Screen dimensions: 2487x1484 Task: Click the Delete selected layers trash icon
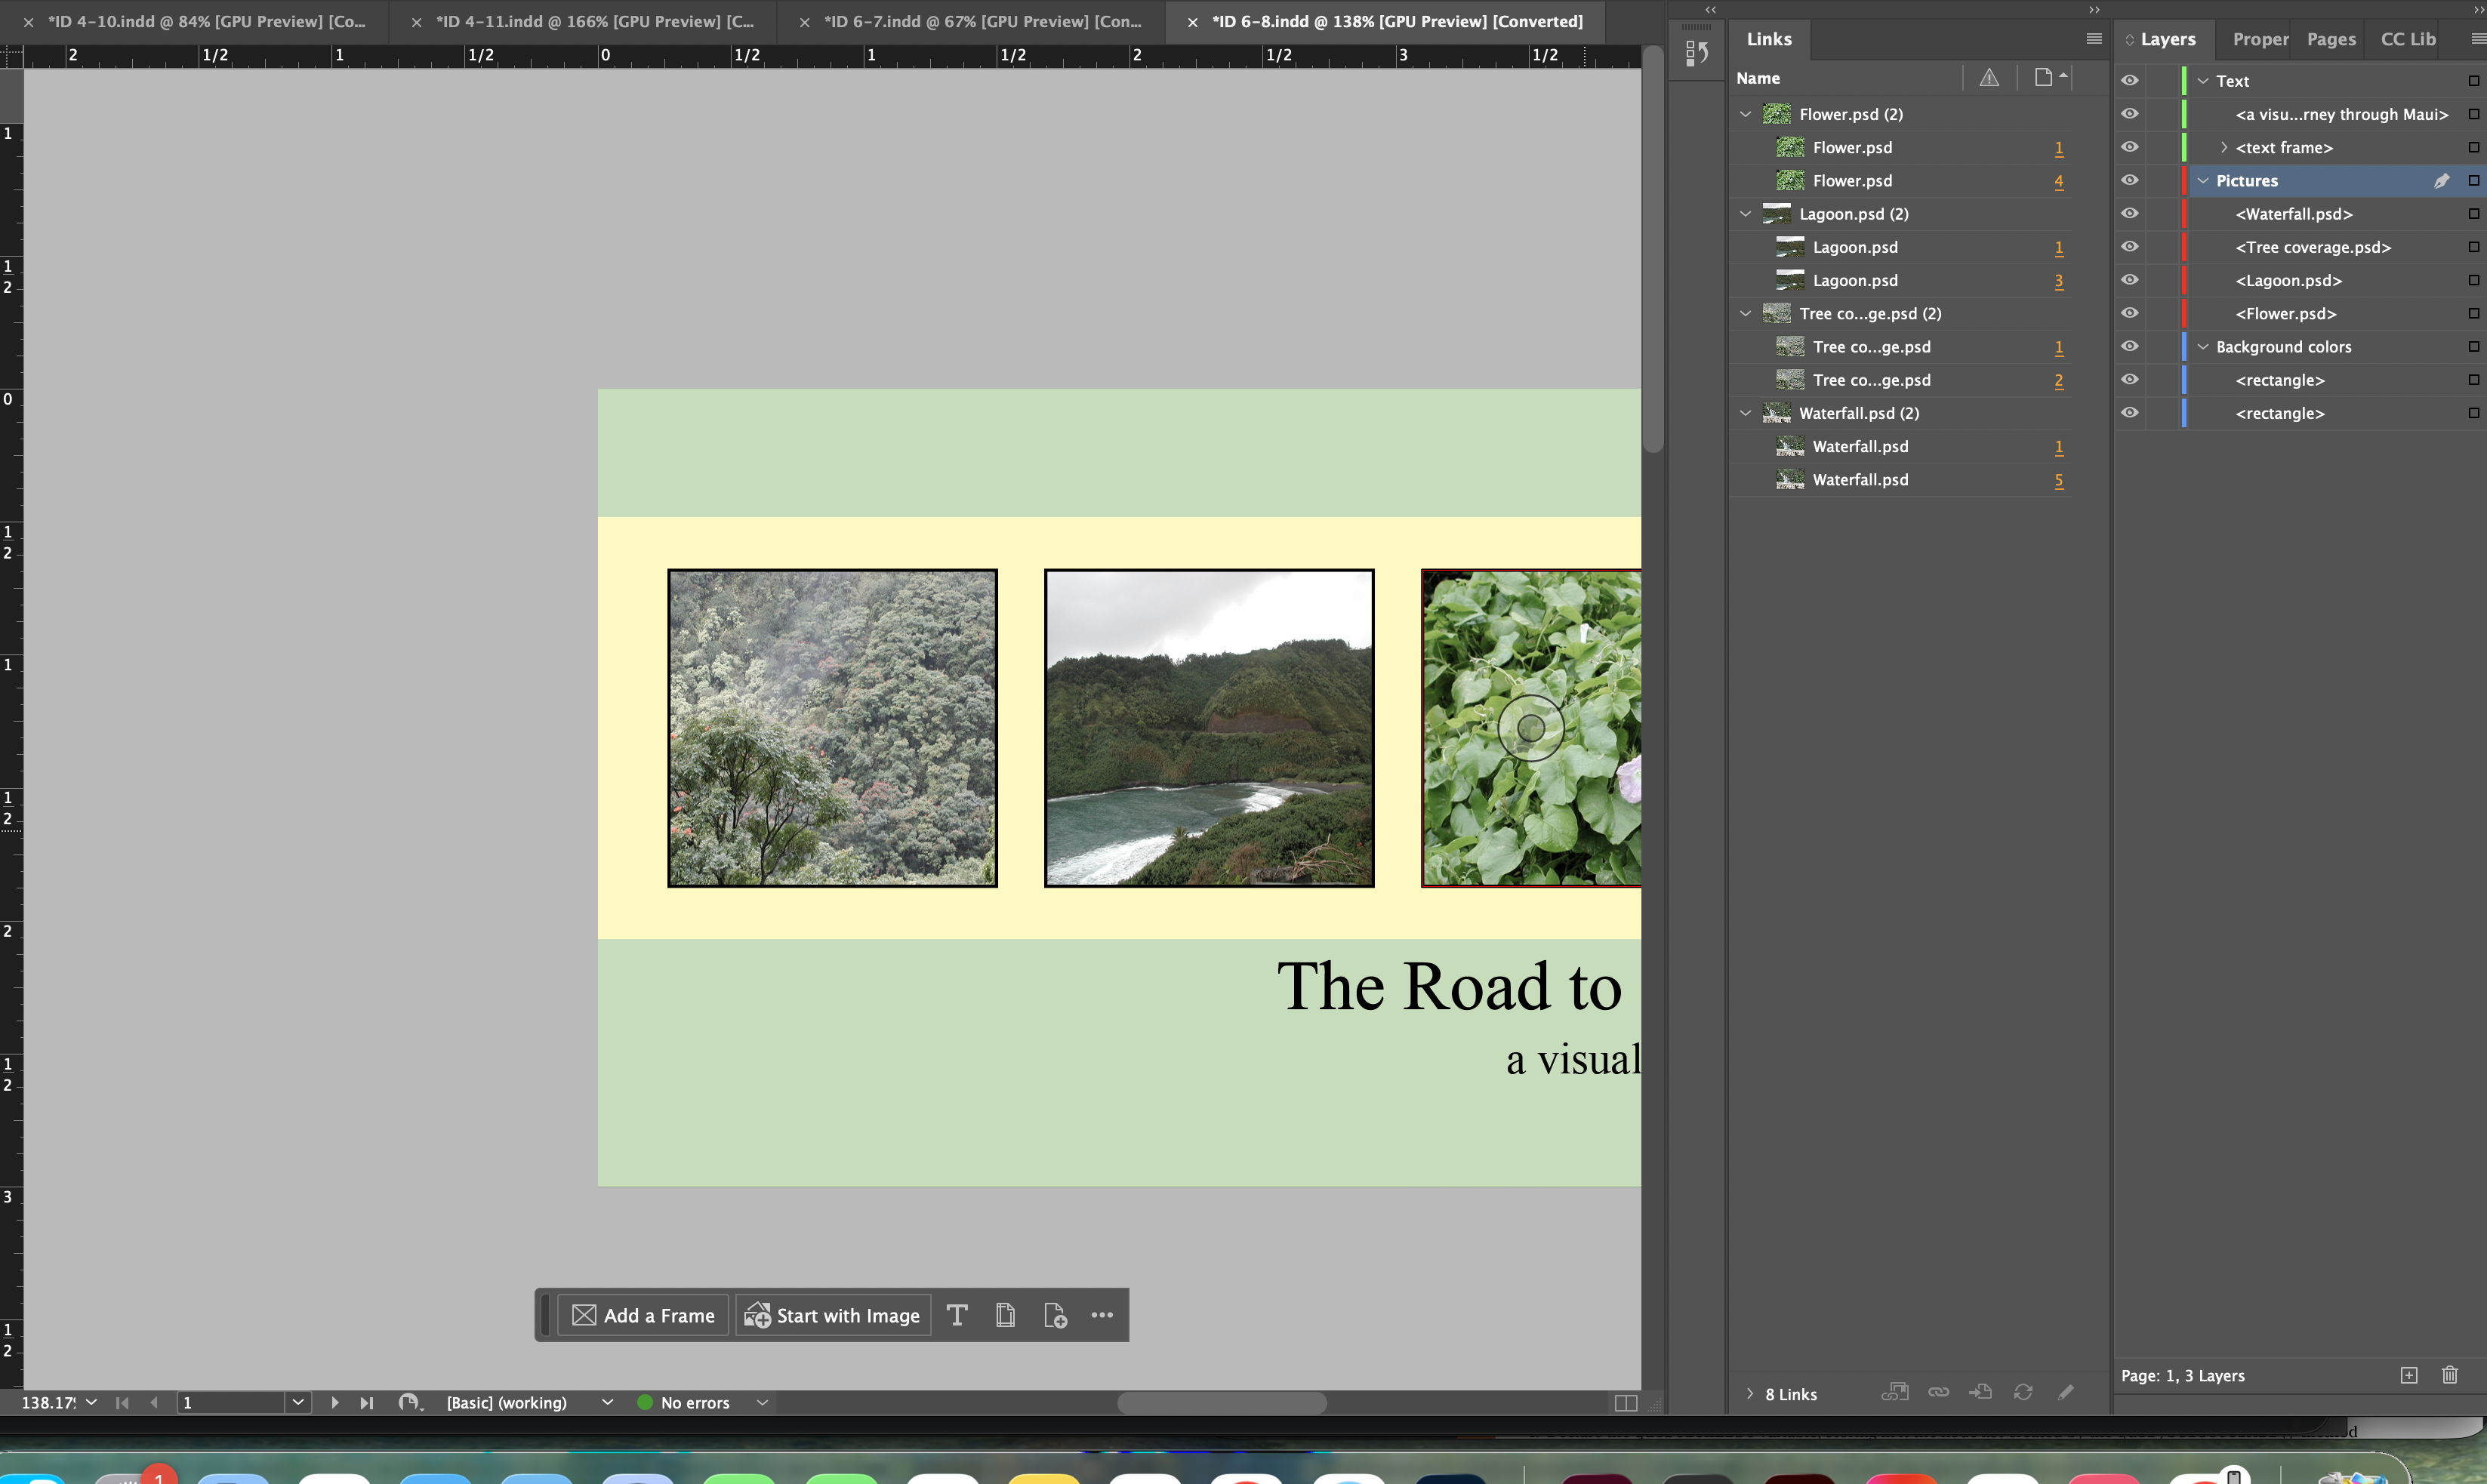point(2449,1375)
